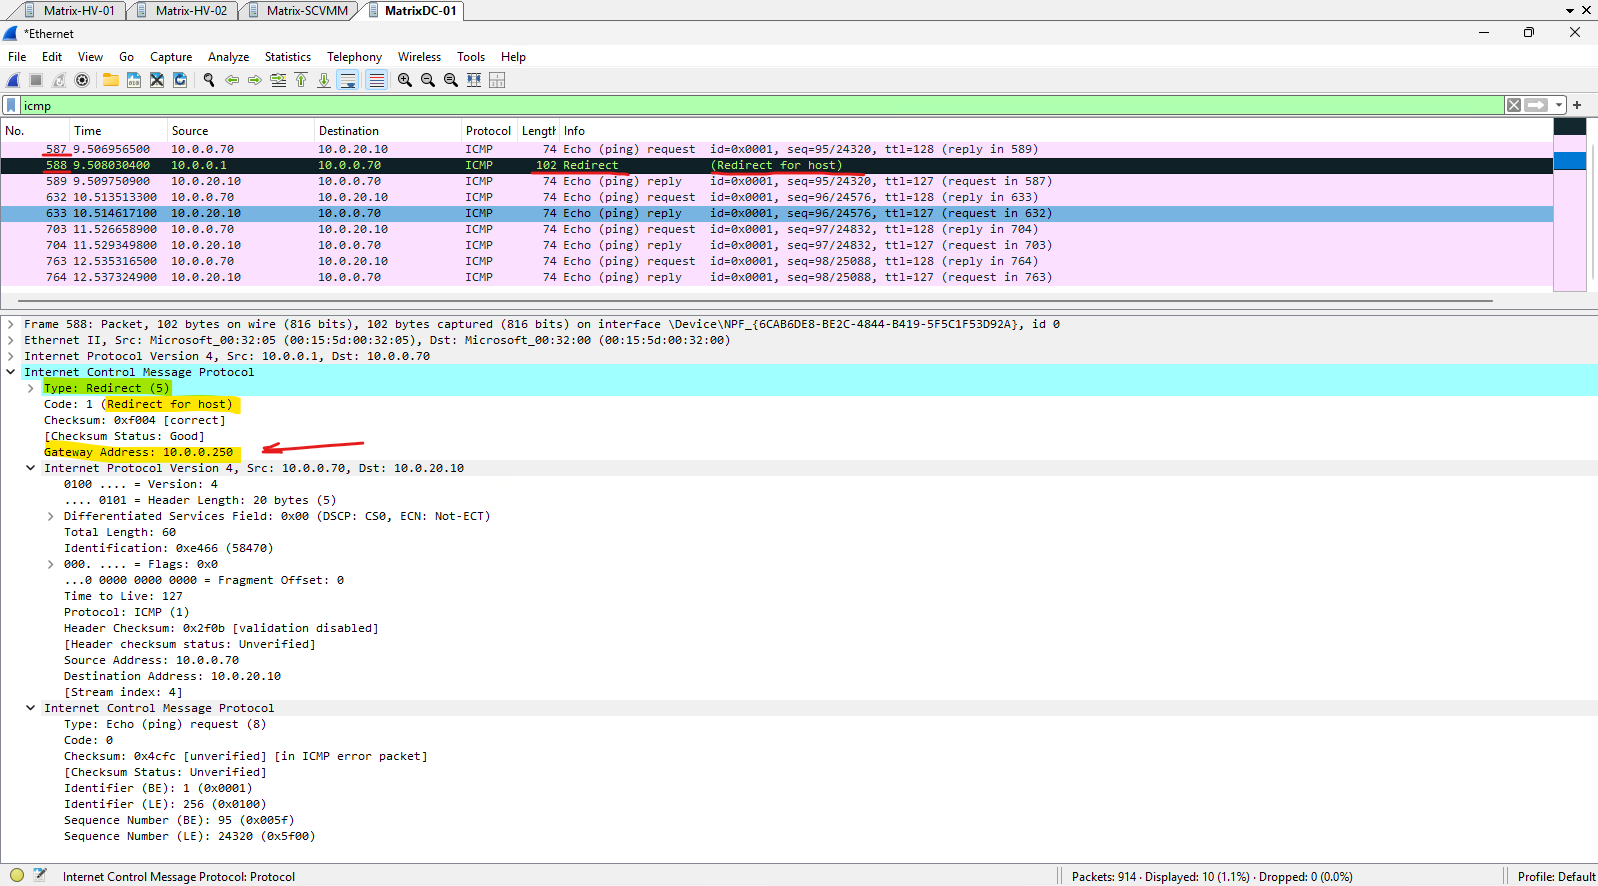
Task: Open the Telephony menu
Action: (354, 57)
